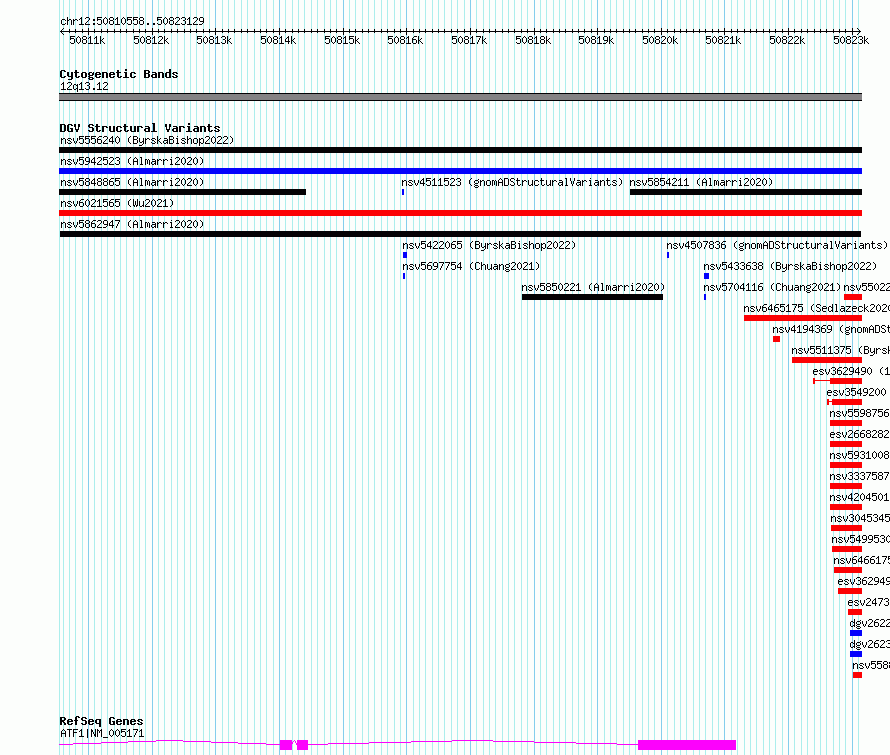Click the long blue bar of nsv5942523
This screenshot has height=755, width=890.
click(x=460, y=171)
